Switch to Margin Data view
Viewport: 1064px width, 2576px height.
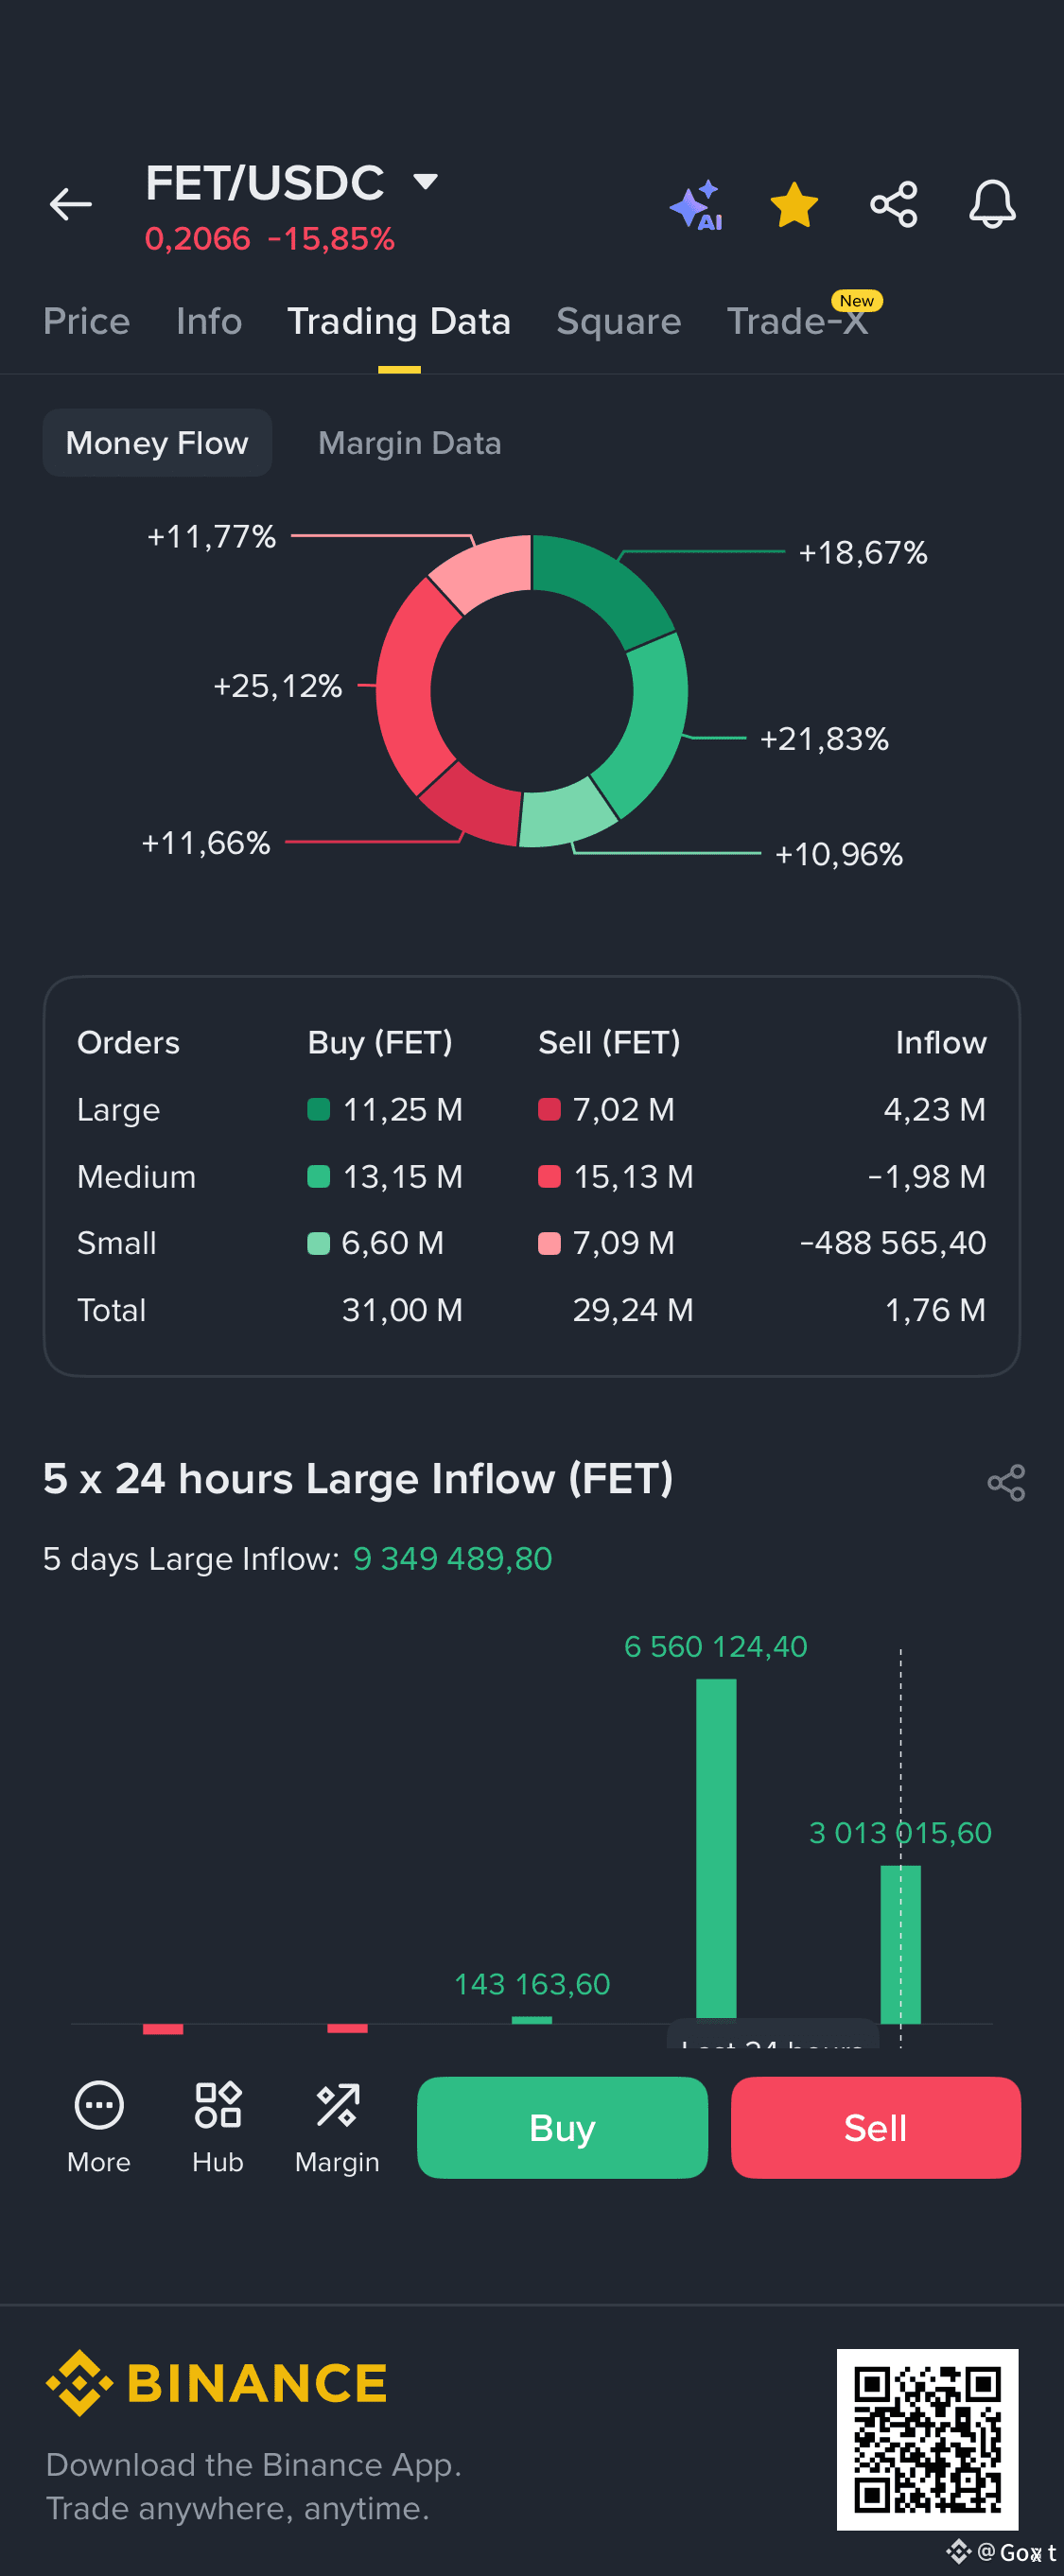409,442
